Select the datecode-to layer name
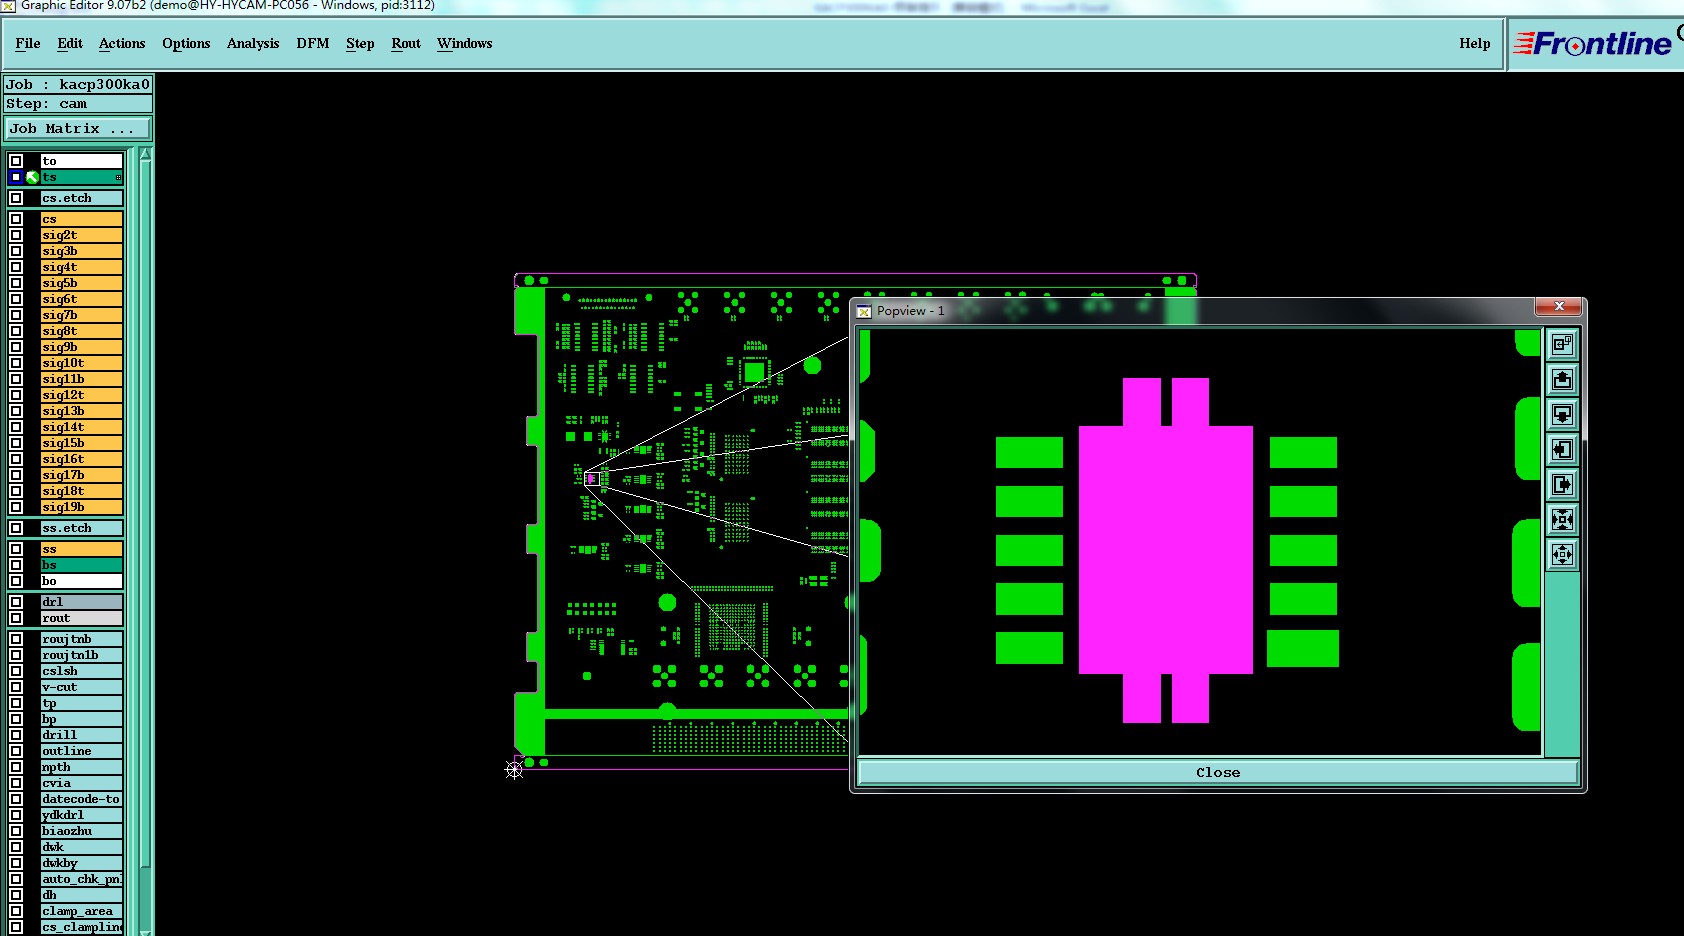This screenshot has width=1684, height=936. point(81,799)
